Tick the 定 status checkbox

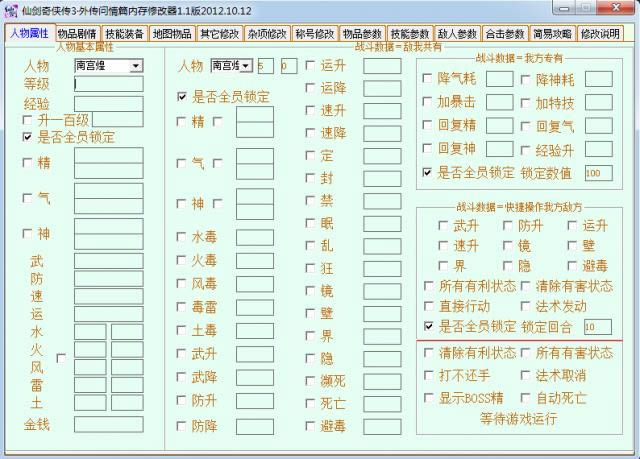(x=310, y=155)
